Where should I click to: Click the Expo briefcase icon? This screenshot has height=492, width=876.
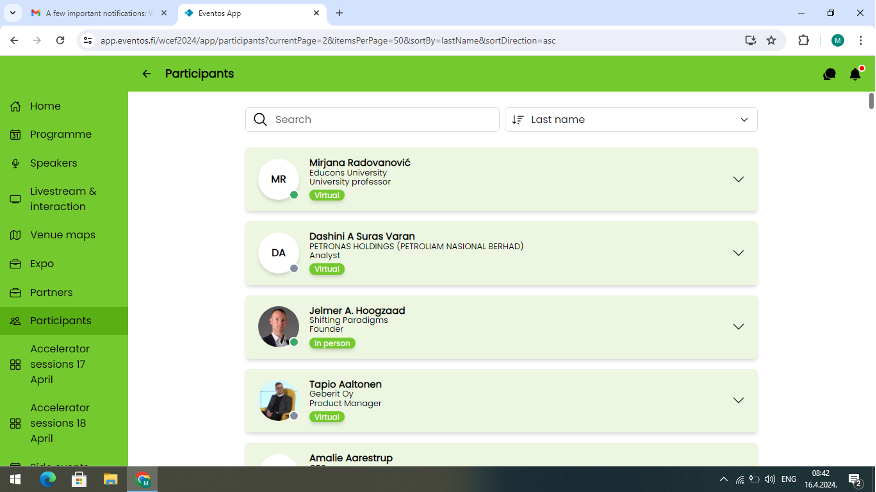pyautogui.click(x=15, y=264)
